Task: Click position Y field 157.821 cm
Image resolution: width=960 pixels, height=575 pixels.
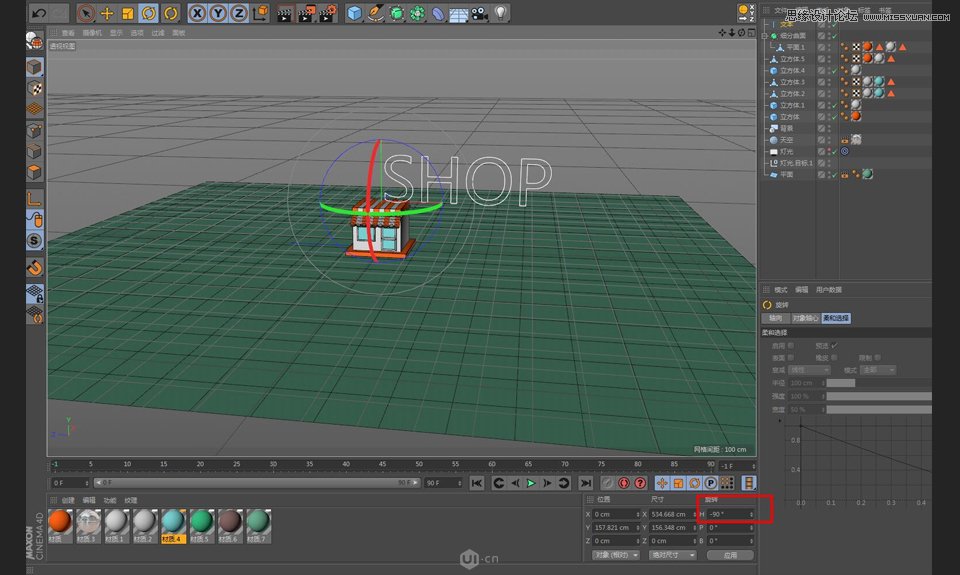Action: 616,528
